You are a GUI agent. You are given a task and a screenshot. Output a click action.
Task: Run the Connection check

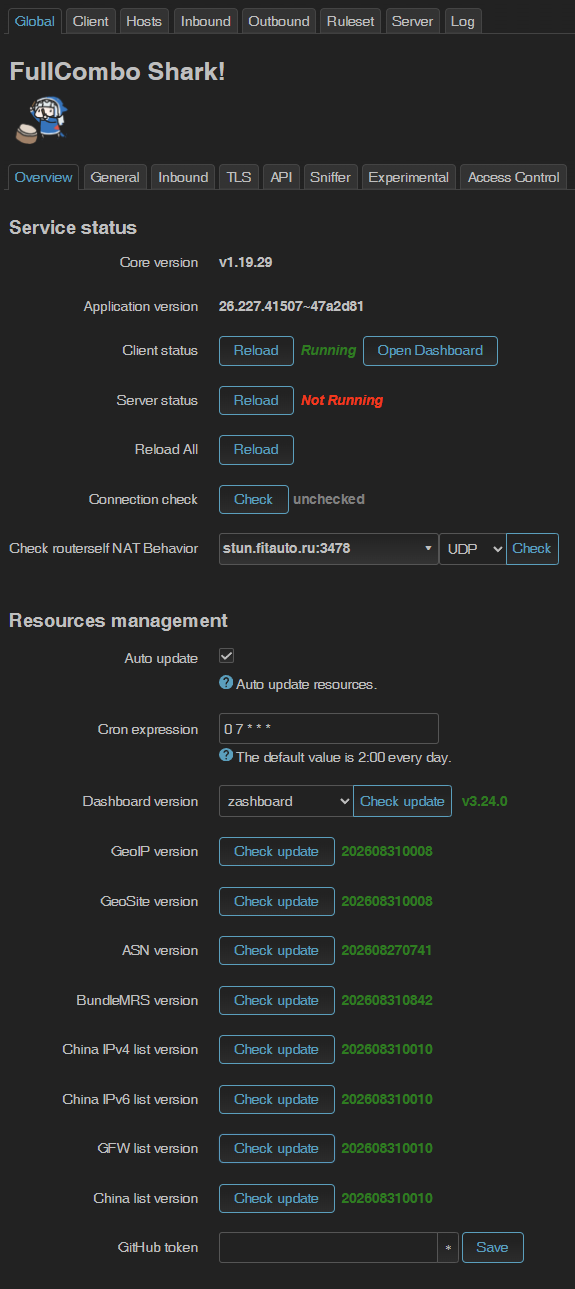click(x=254, y=499)
